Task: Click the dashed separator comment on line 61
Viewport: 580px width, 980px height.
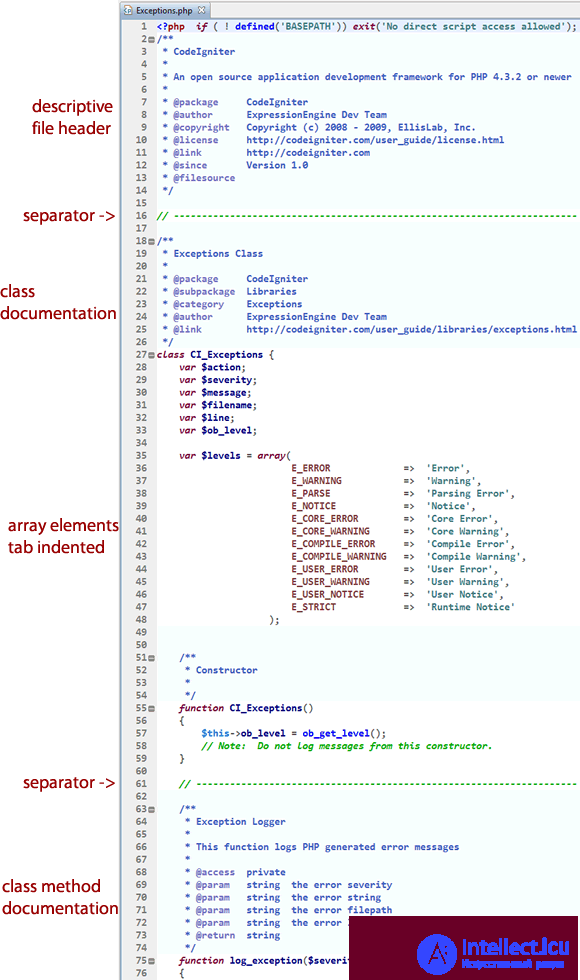Action: tap(378, 784)
